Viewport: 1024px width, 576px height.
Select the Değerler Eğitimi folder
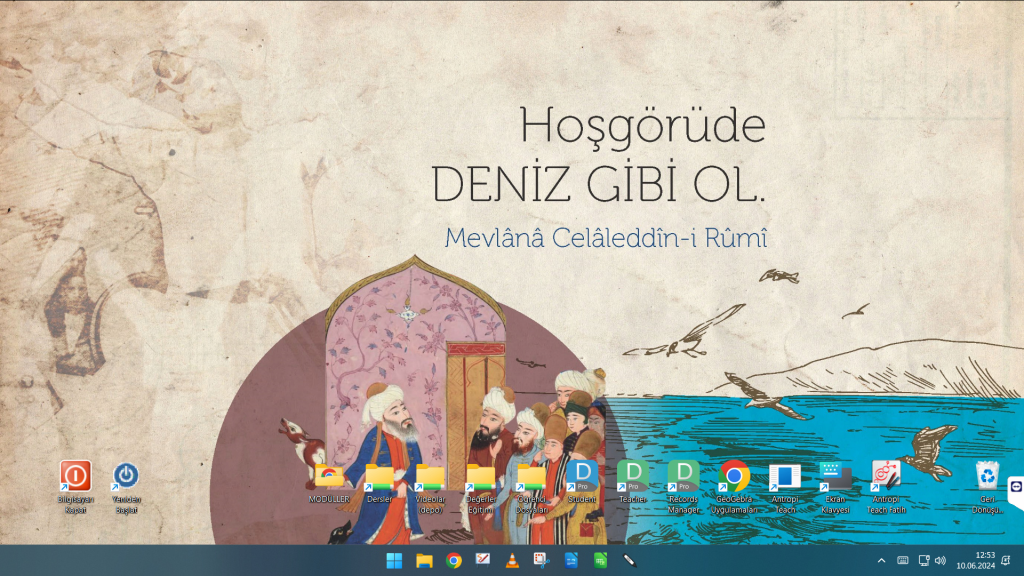point(481,476)
